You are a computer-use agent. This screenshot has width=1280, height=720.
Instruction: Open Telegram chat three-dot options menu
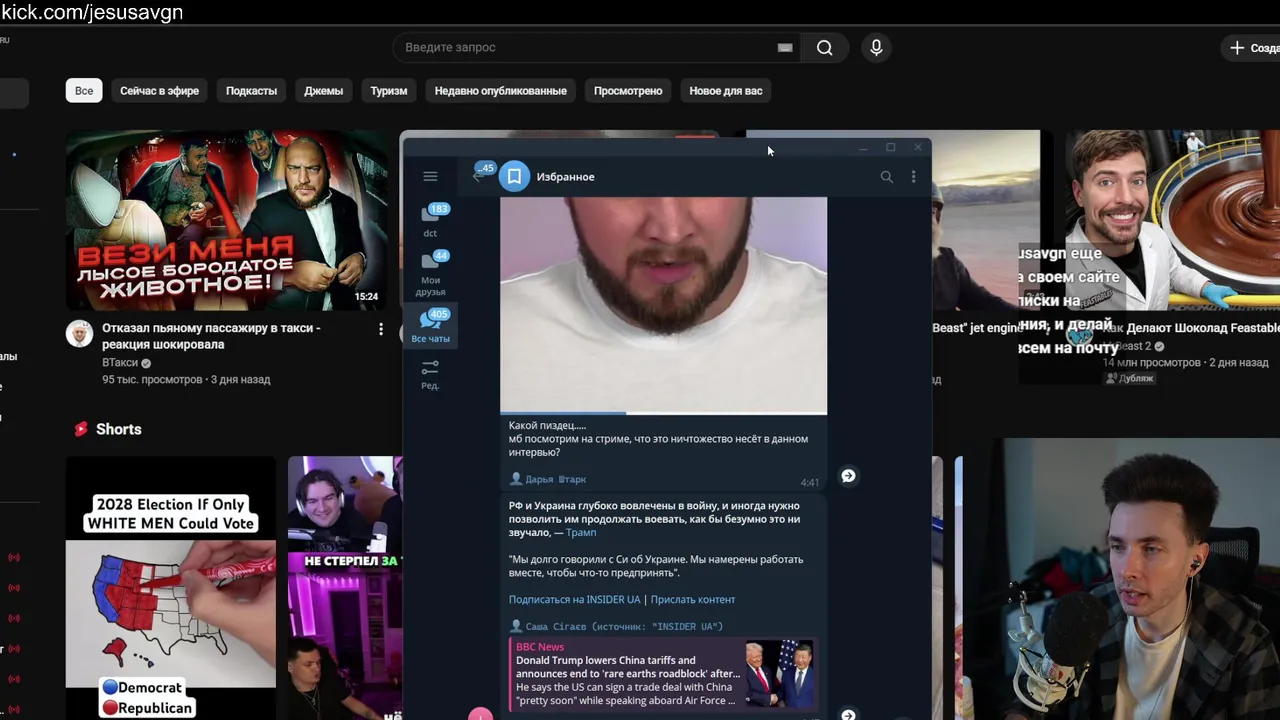coord(913,176)
